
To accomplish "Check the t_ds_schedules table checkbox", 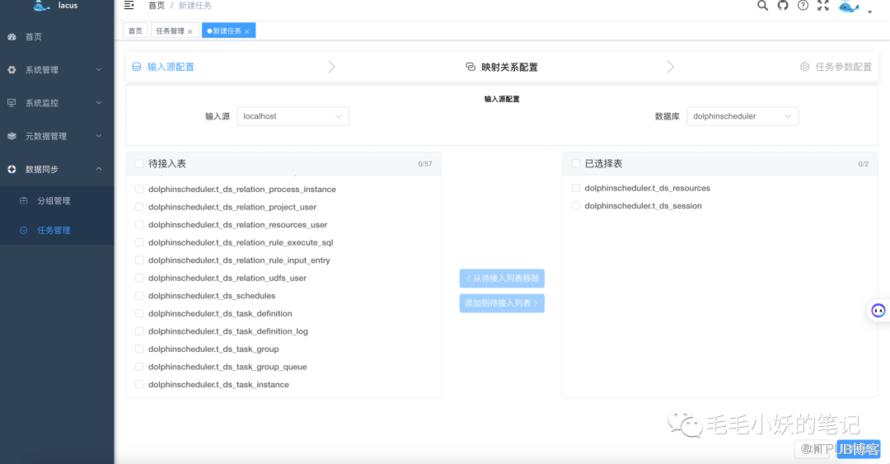I will pos(139,296).
